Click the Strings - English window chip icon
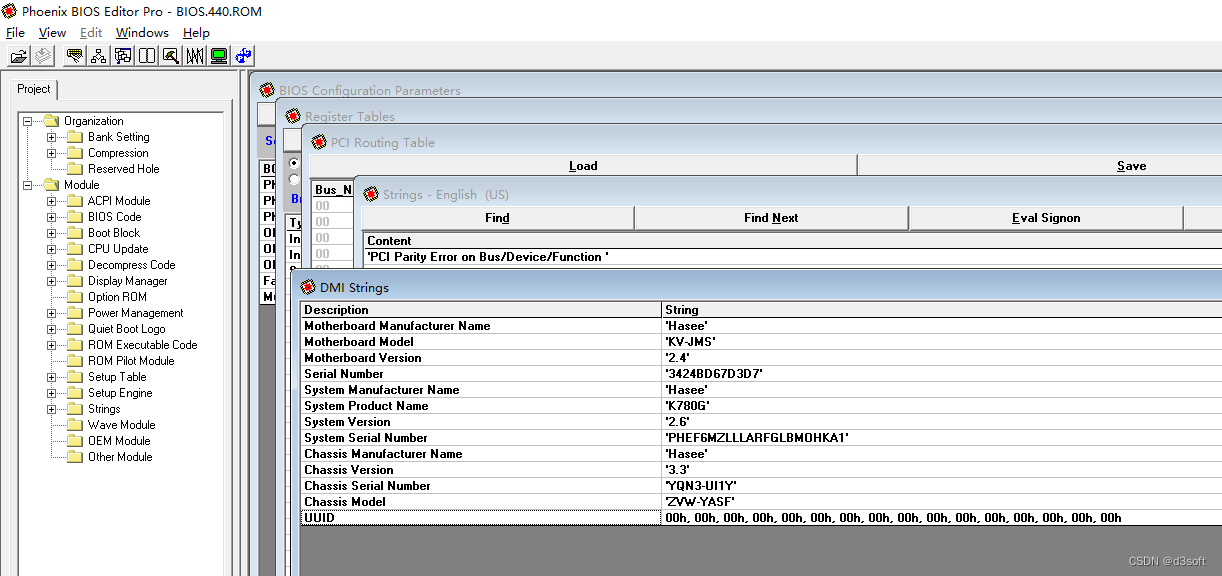The height and width of the screenshot is (576, 1222). (x=372, y=194)
